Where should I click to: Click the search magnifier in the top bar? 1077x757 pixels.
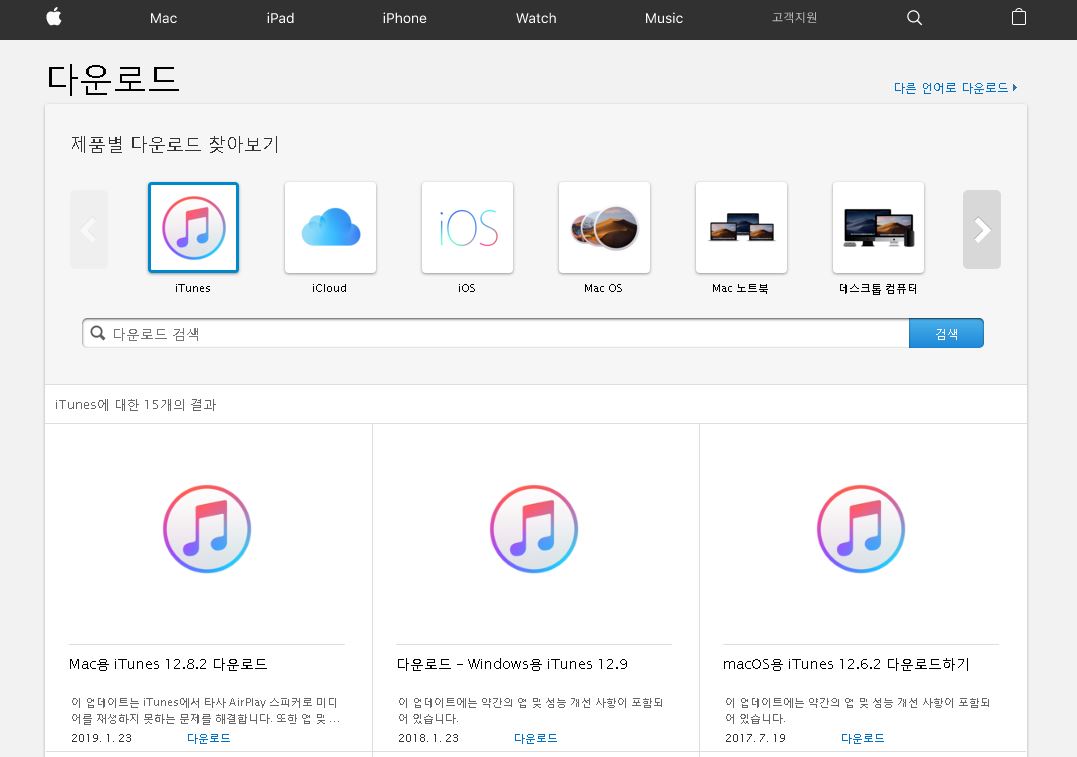[x=914, y=18]
